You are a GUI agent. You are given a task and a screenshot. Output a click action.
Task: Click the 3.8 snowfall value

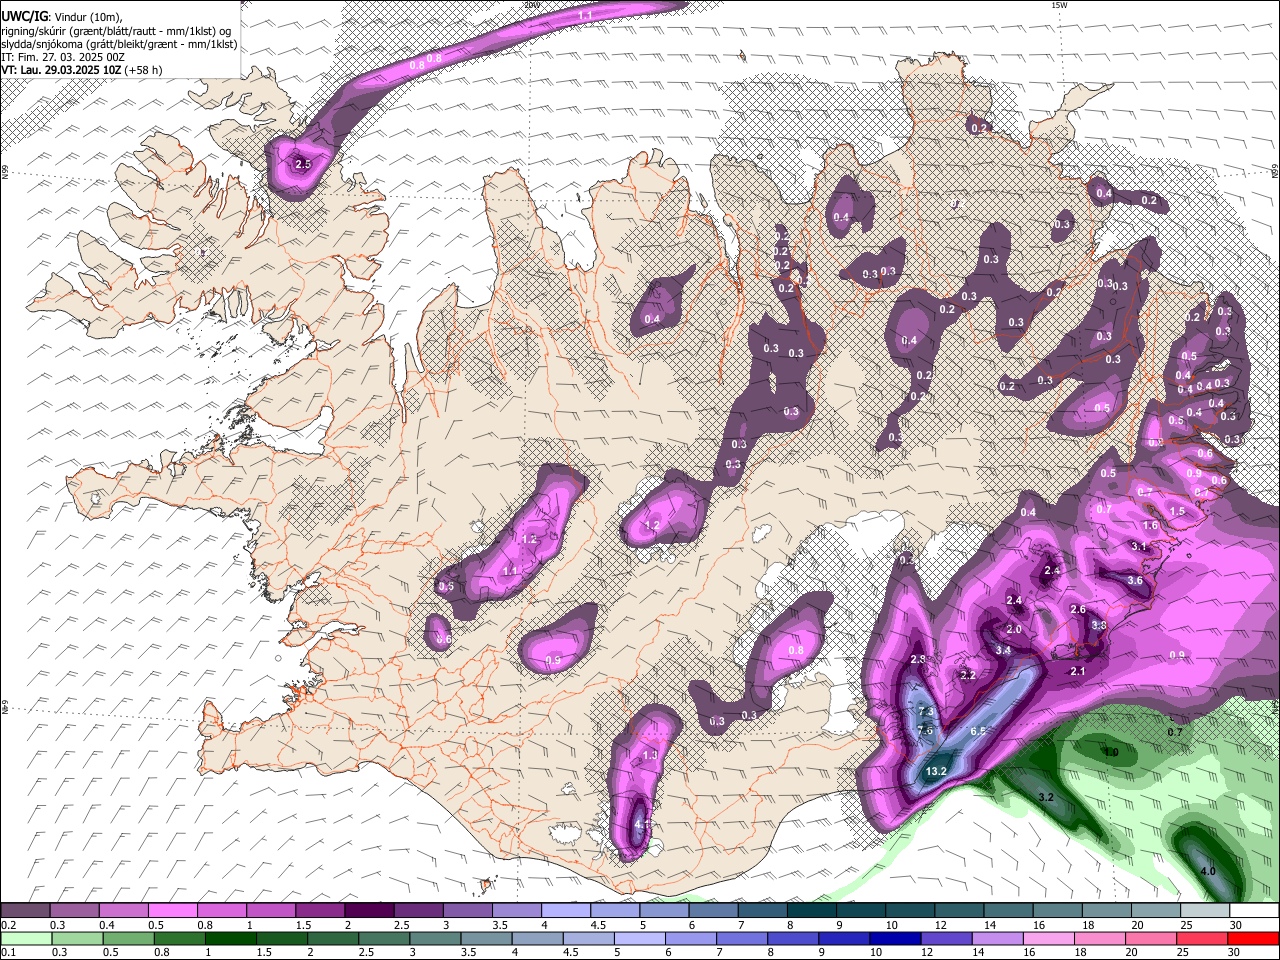click(x=1098, y=625)
